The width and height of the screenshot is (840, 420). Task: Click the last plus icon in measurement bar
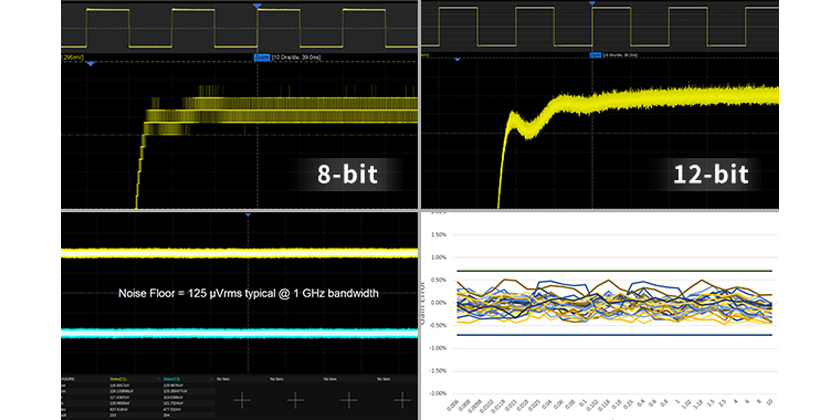402,398
